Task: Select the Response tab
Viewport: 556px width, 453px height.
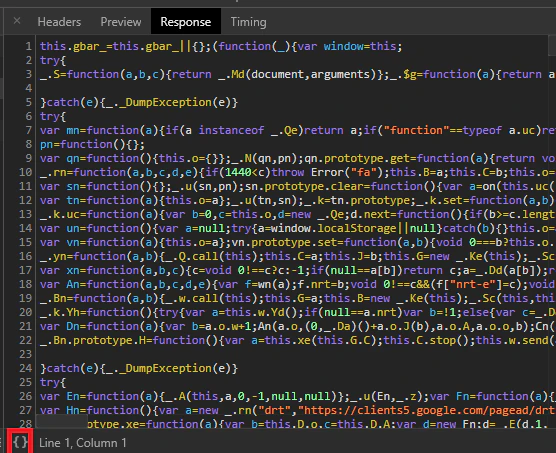Action: point(186,22)
